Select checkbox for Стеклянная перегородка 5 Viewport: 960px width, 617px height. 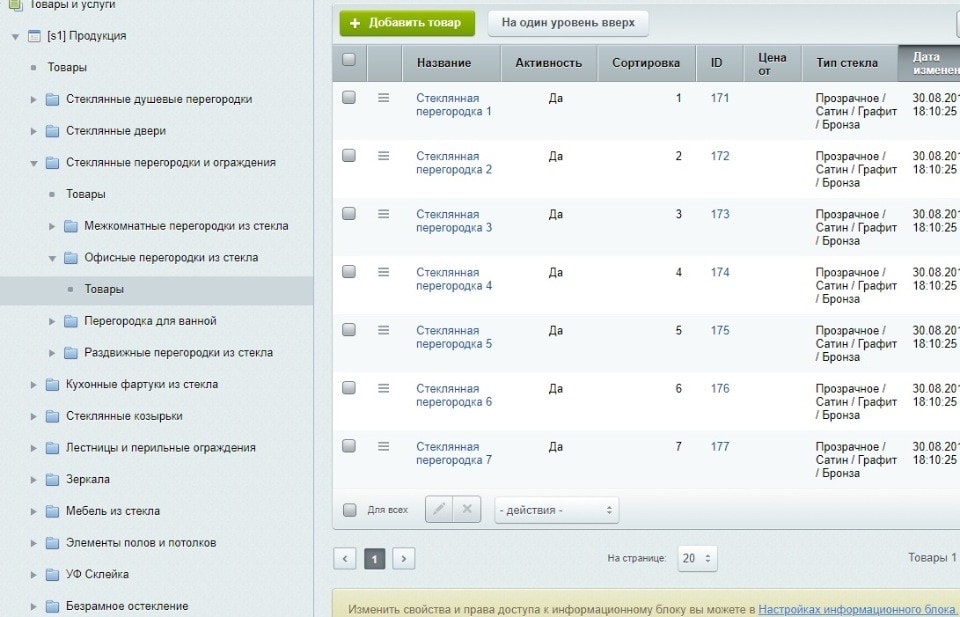click(x=349, y=330)
